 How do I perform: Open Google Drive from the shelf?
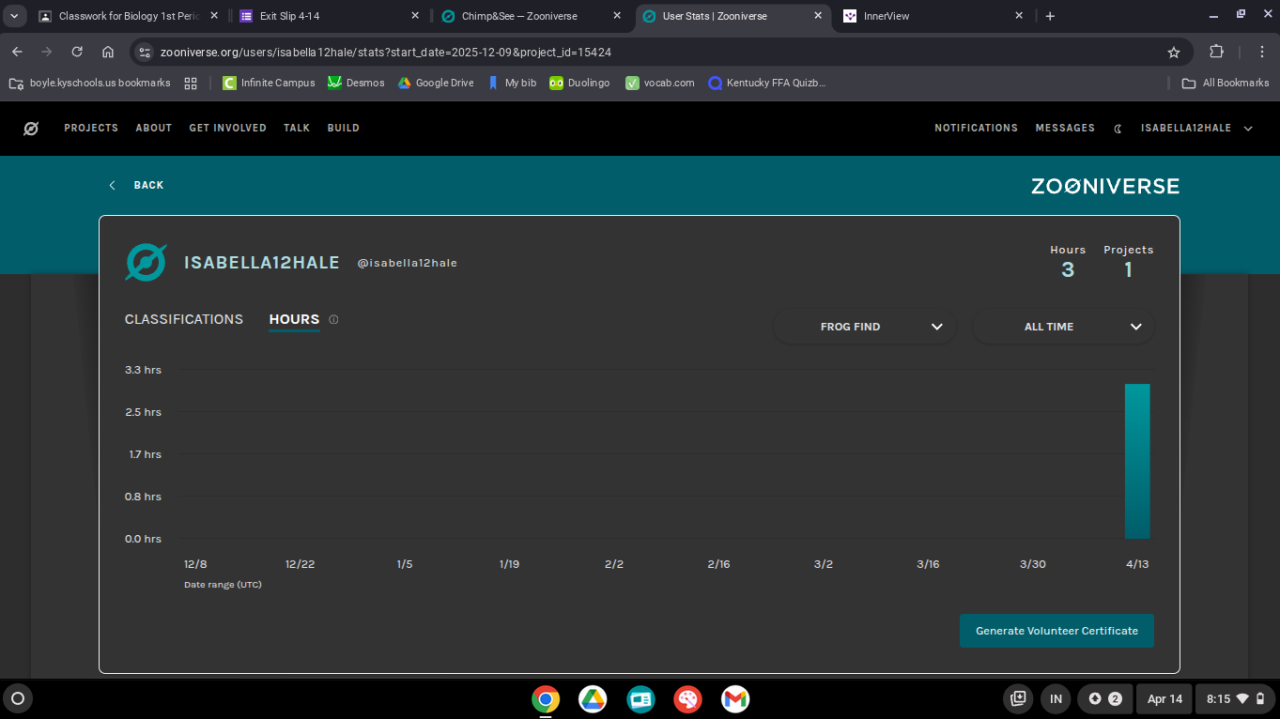tap(593, 699)
